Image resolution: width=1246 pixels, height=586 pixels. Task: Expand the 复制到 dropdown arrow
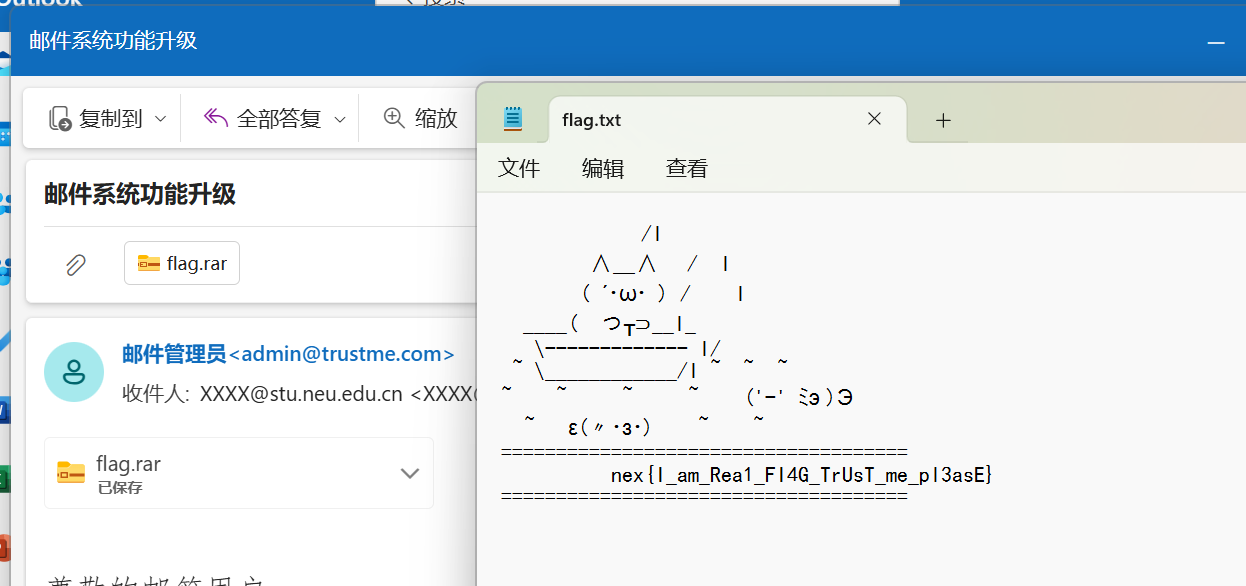pyautogui.click(x=160, y=119)
